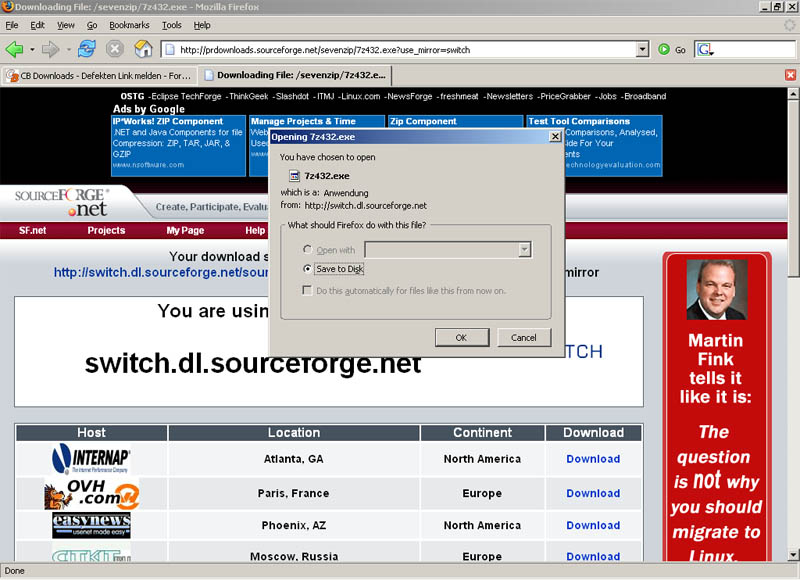Screen dimensions: 800x580
Task: Open the SF.net navigation item
Action: pos(33,231)
